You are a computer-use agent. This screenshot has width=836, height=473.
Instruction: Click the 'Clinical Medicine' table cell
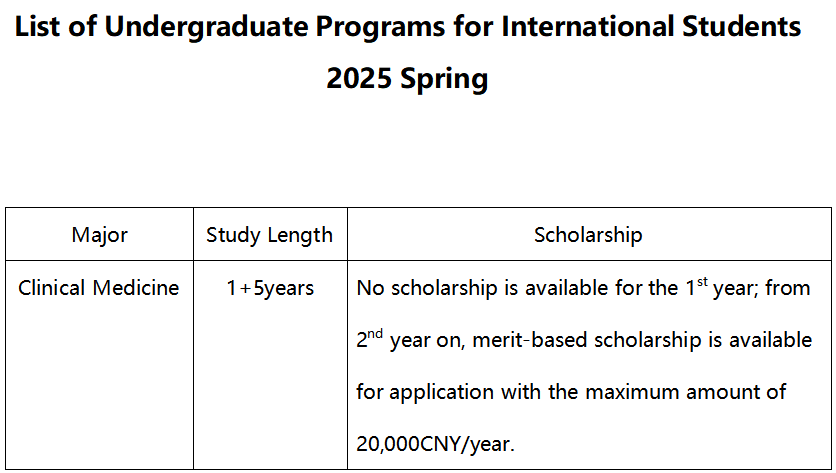tap(99, 288)
